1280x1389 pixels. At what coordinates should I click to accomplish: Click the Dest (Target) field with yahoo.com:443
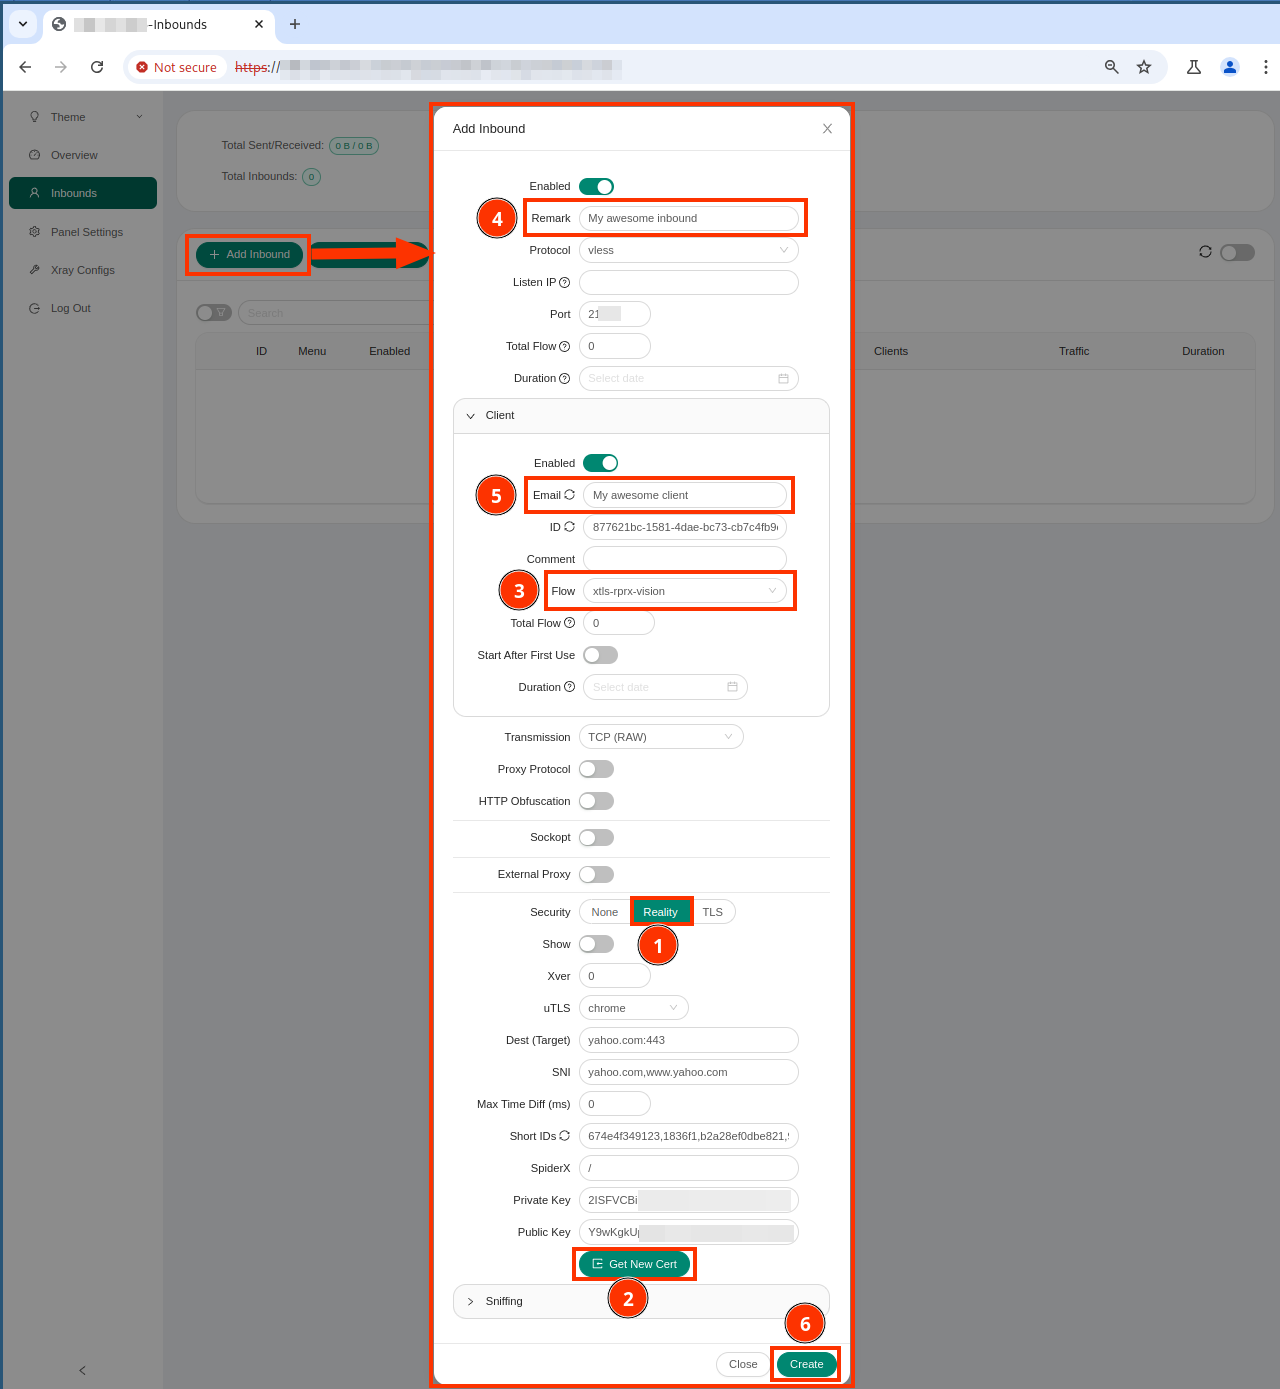click(688, 1040)
